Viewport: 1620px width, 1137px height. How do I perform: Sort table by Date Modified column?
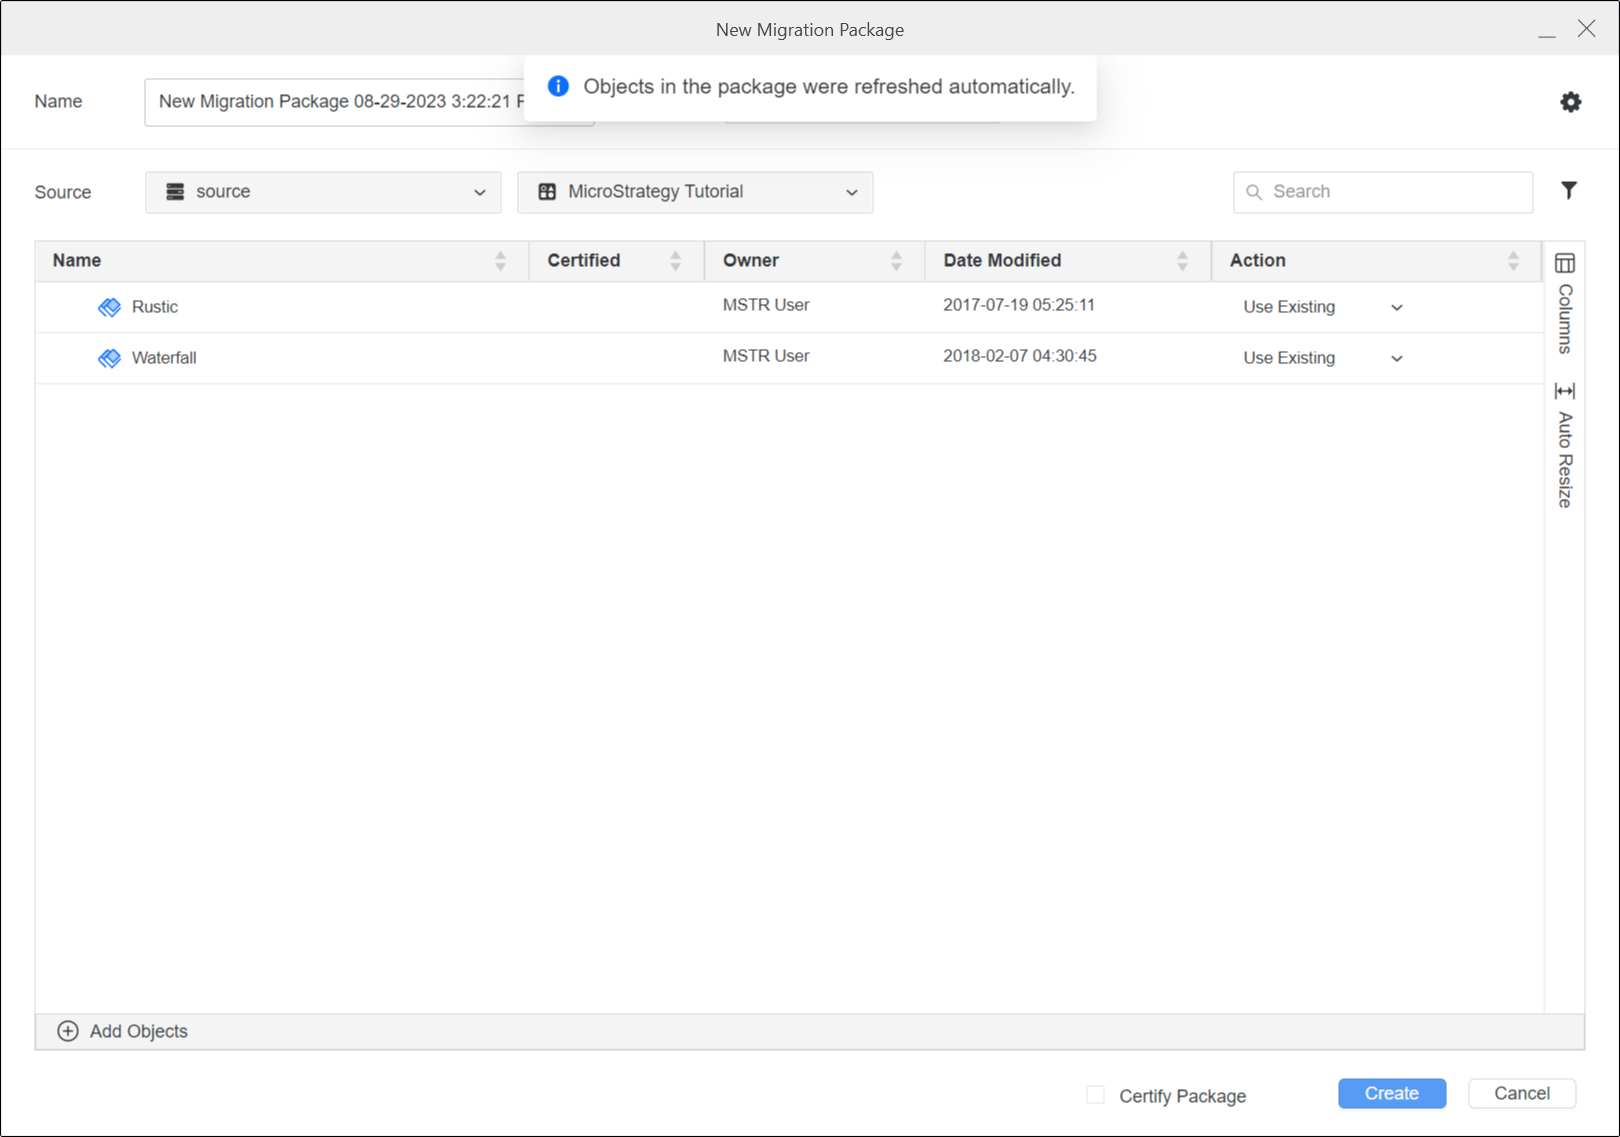(1182, 261)
